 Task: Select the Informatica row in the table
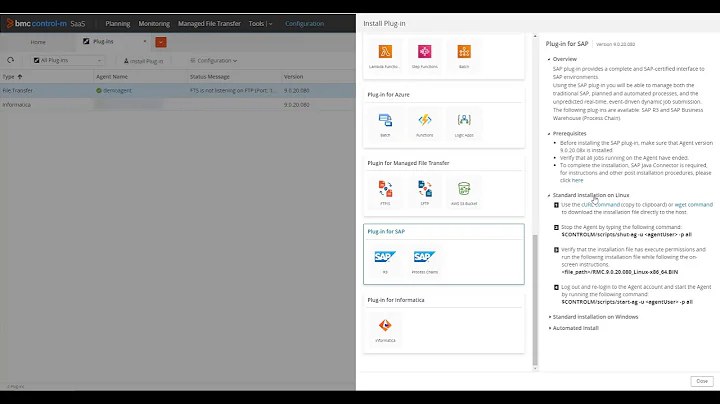(178, 105)
